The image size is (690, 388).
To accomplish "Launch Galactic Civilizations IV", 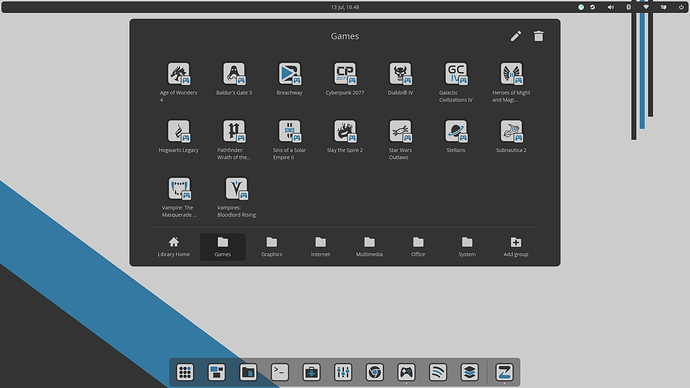I will coord(456,73).
